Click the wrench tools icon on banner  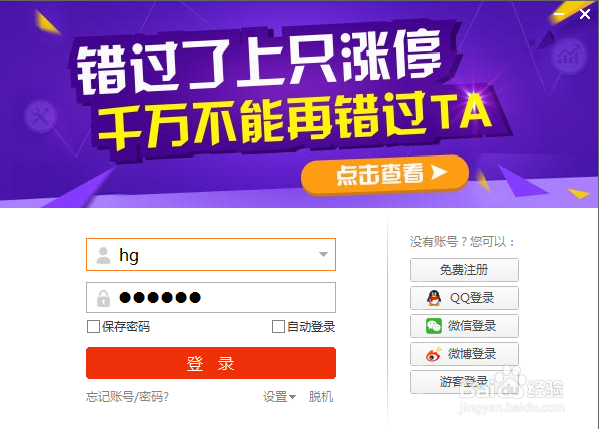[x=40, y=116]
